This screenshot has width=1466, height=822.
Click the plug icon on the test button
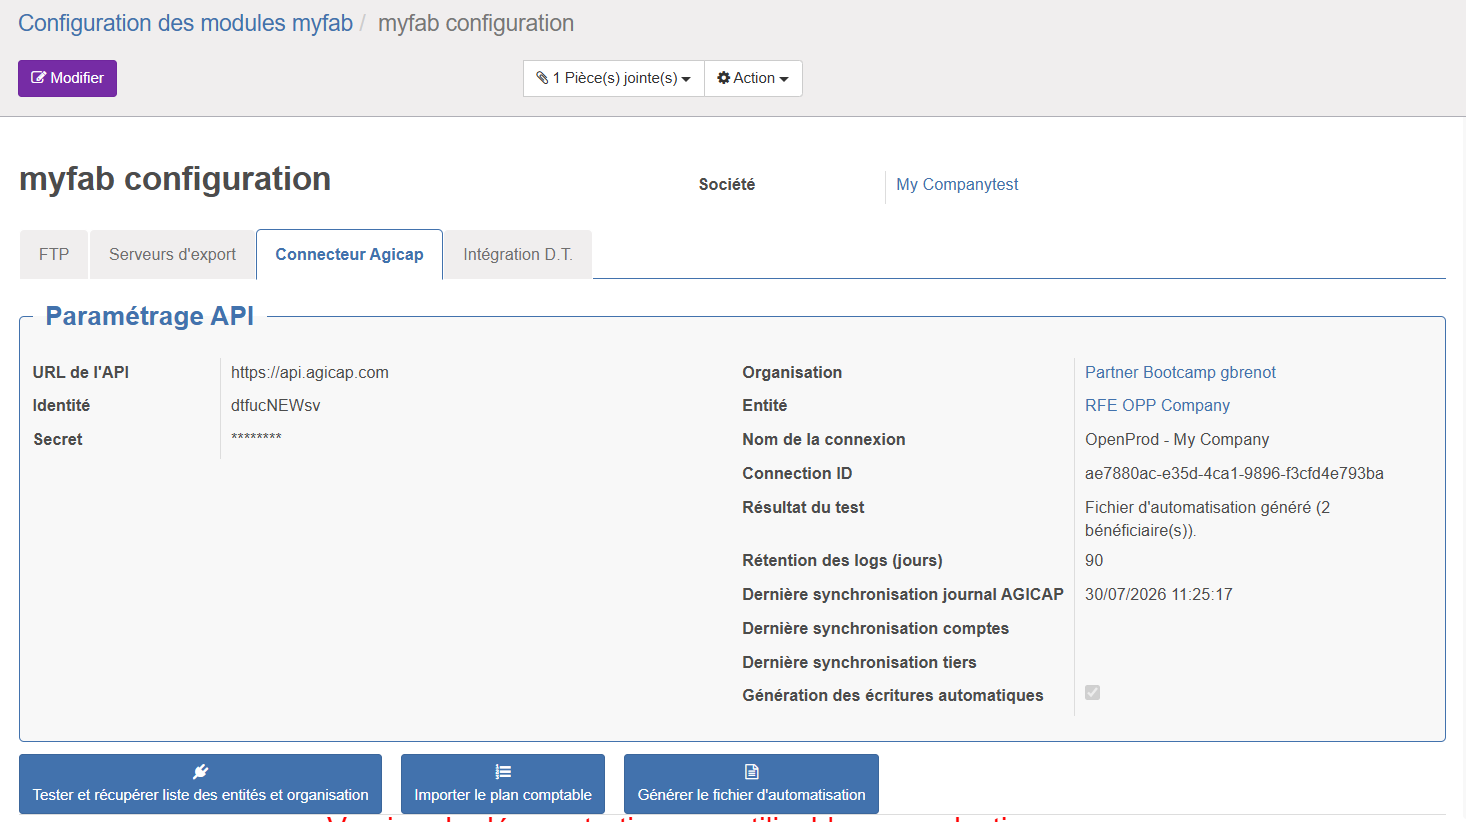point(200,771)
